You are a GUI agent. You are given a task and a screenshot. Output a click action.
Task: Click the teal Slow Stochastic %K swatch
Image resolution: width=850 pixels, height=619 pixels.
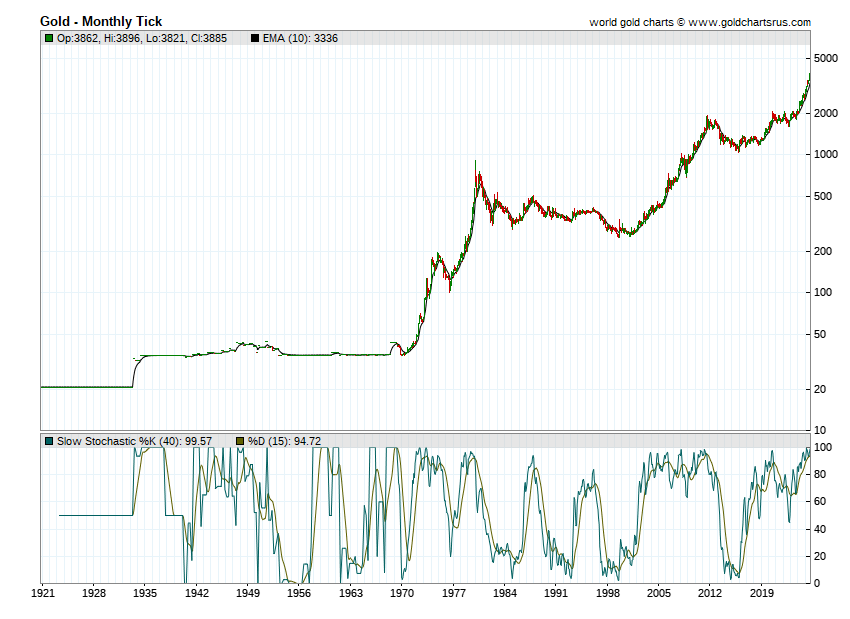pyautogui.click(x=49, y=441)
